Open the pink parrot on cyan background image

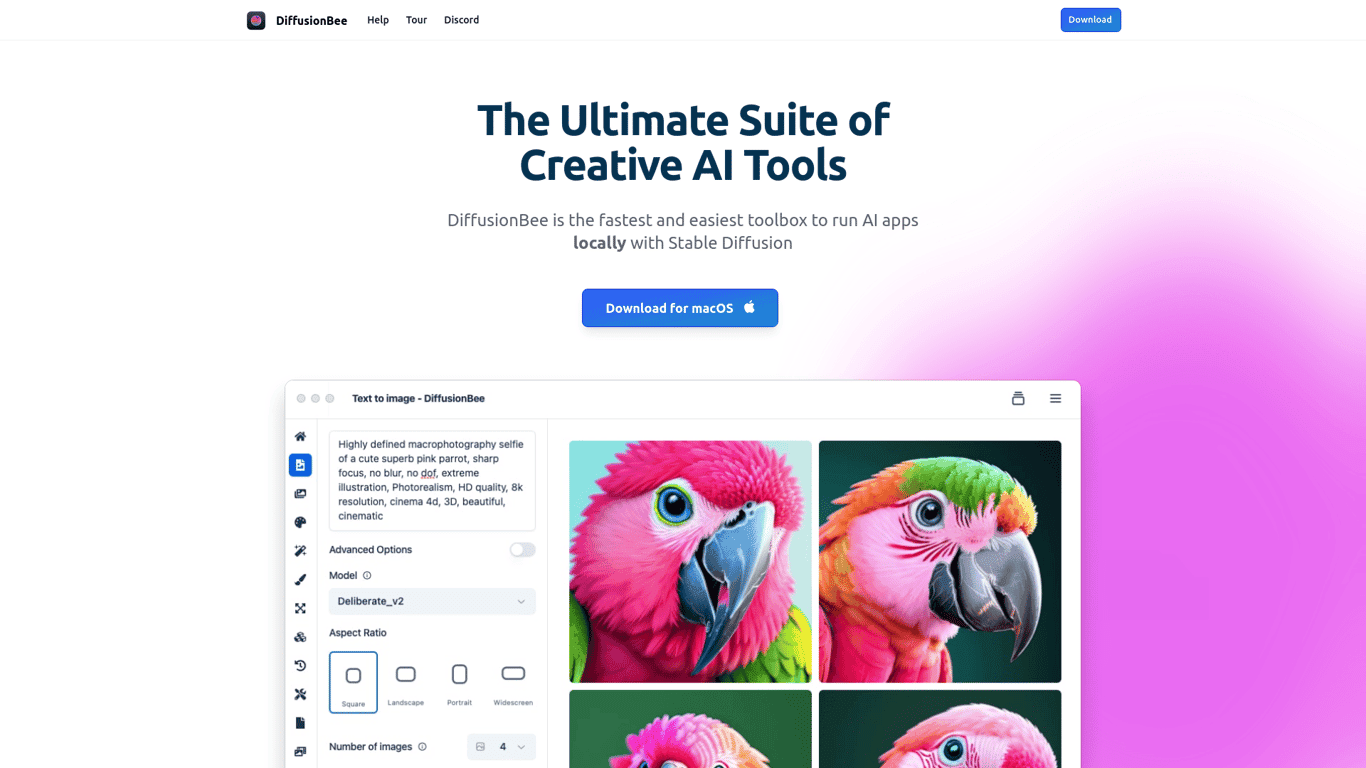[x=690, y=562]
